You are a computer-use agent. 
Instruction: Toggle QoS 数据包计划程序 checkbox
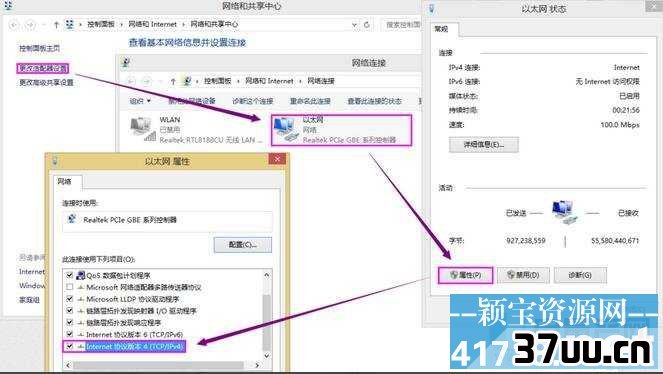click(x=70, y=275)
